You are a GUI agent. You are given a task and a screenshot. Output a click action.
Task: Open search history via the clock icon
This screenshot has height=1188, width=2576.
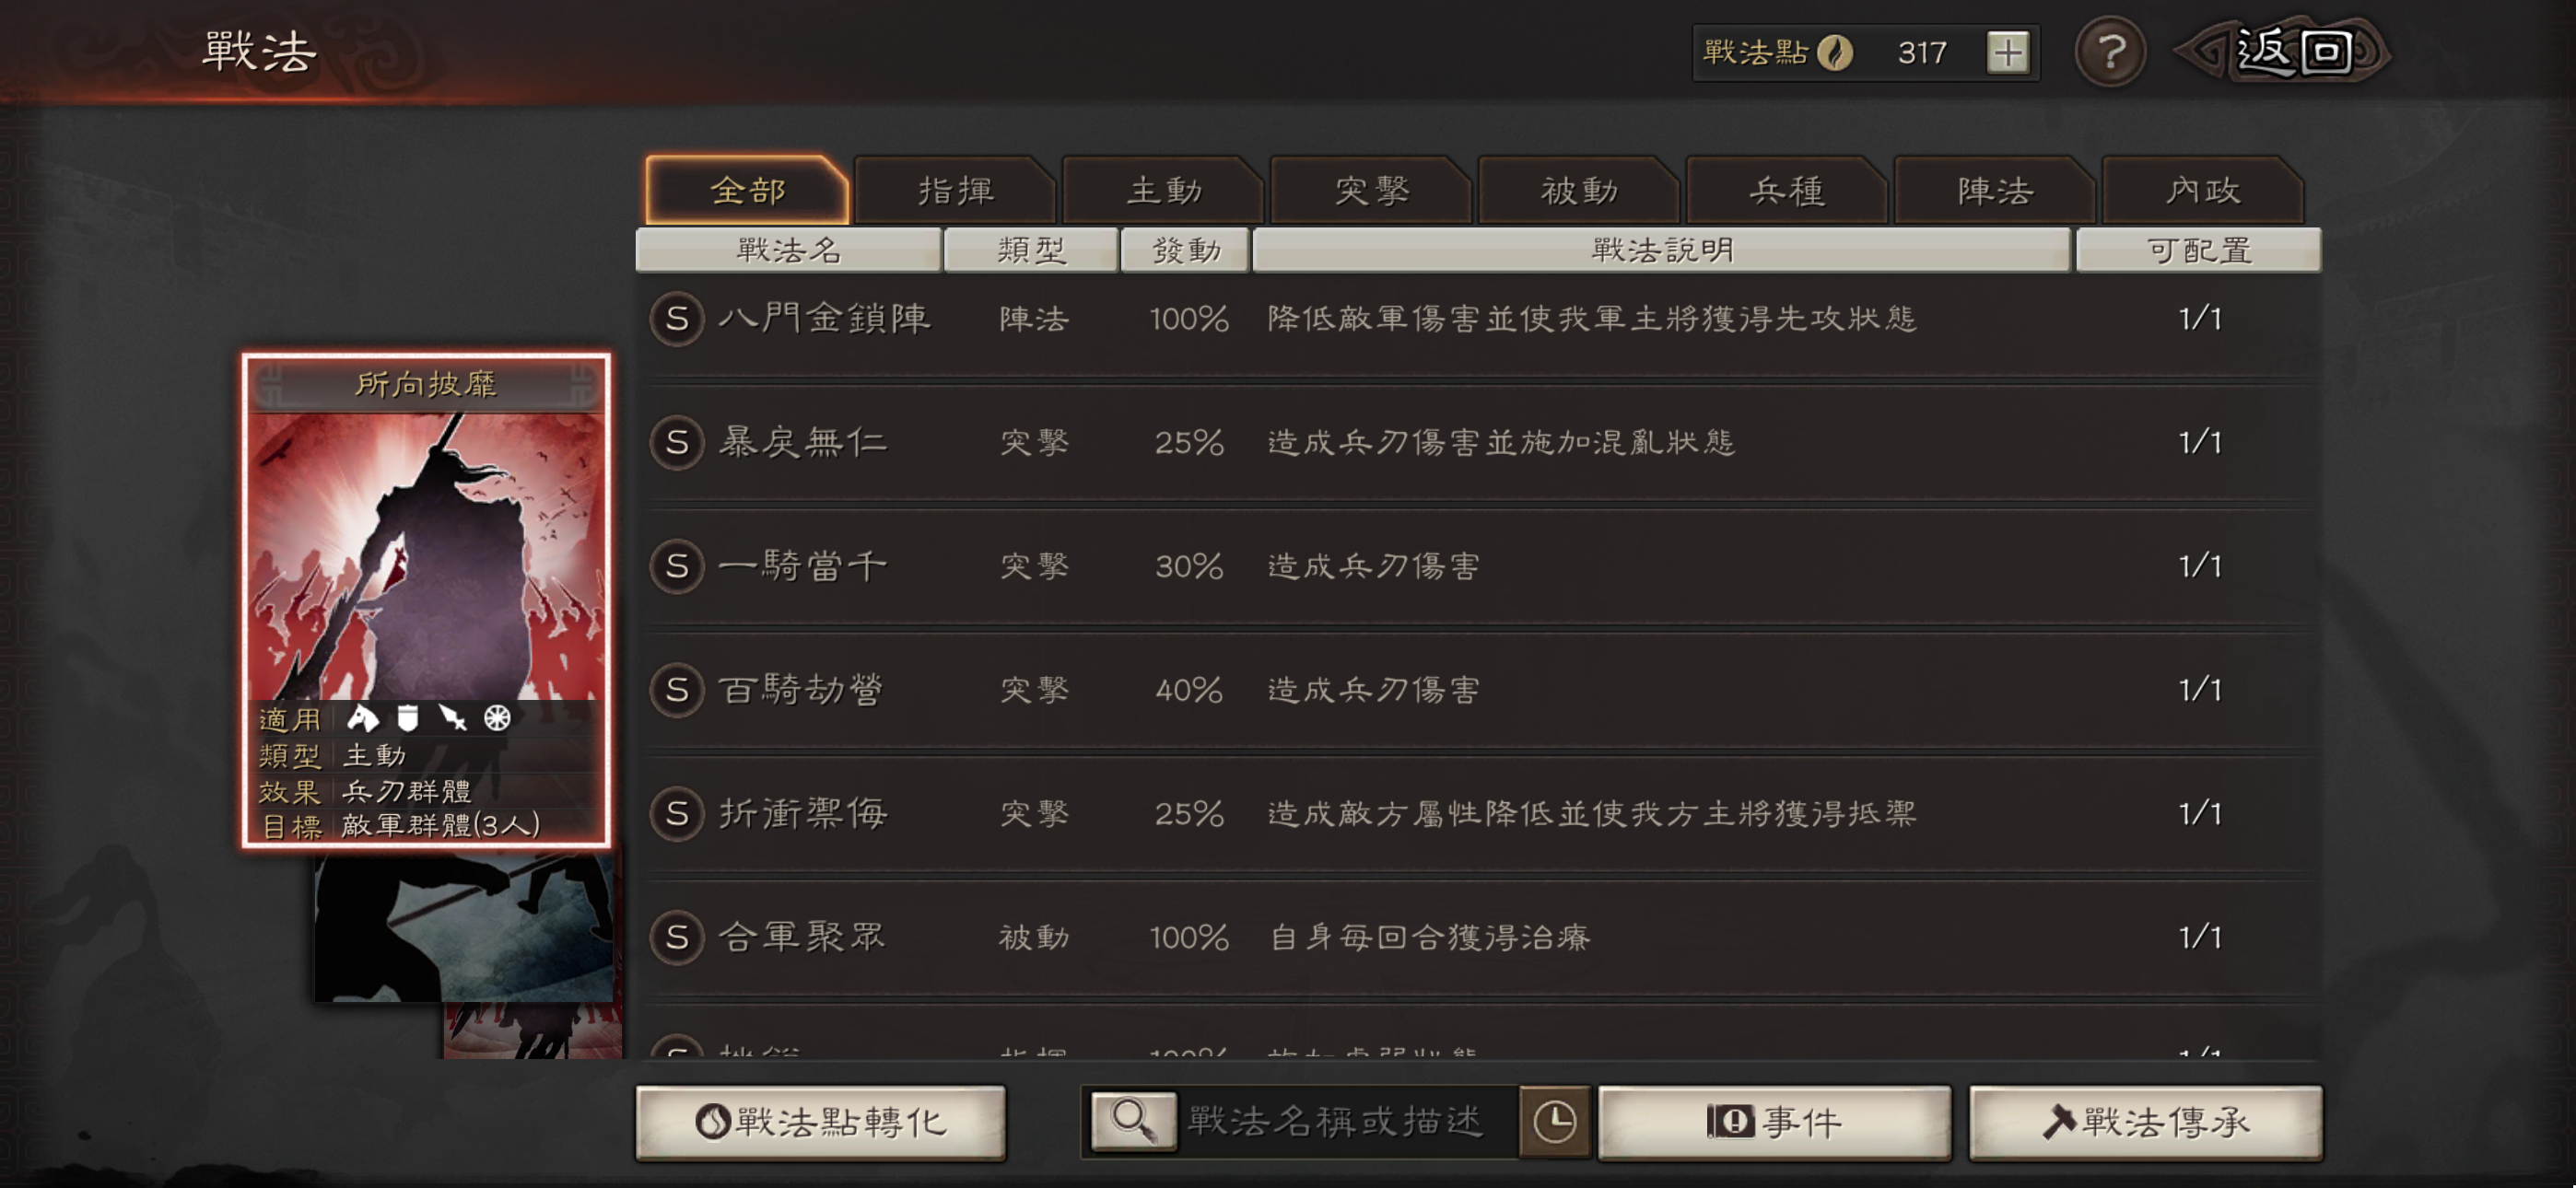pyautogui.click(x=1554, y=1121)
